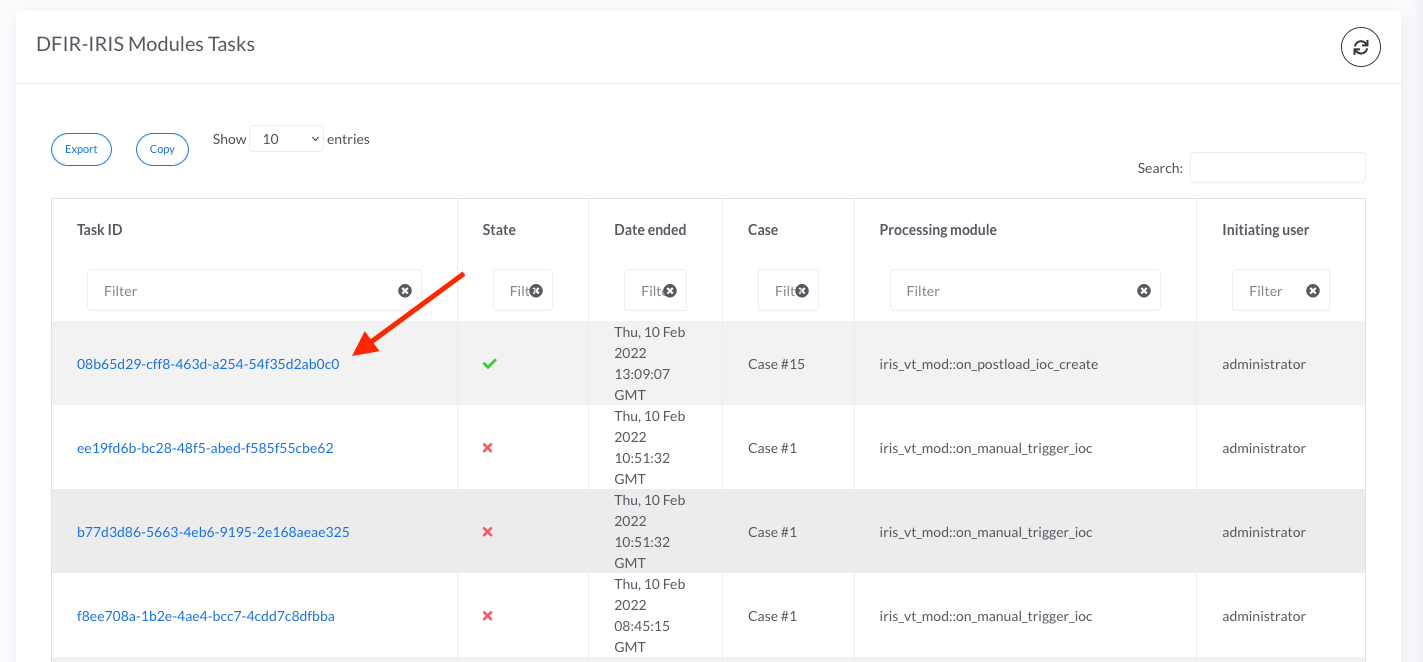Viewport: 1423px width, 662px height.
Task: Sort by Date ended column header
Action: tap(650, 230)
